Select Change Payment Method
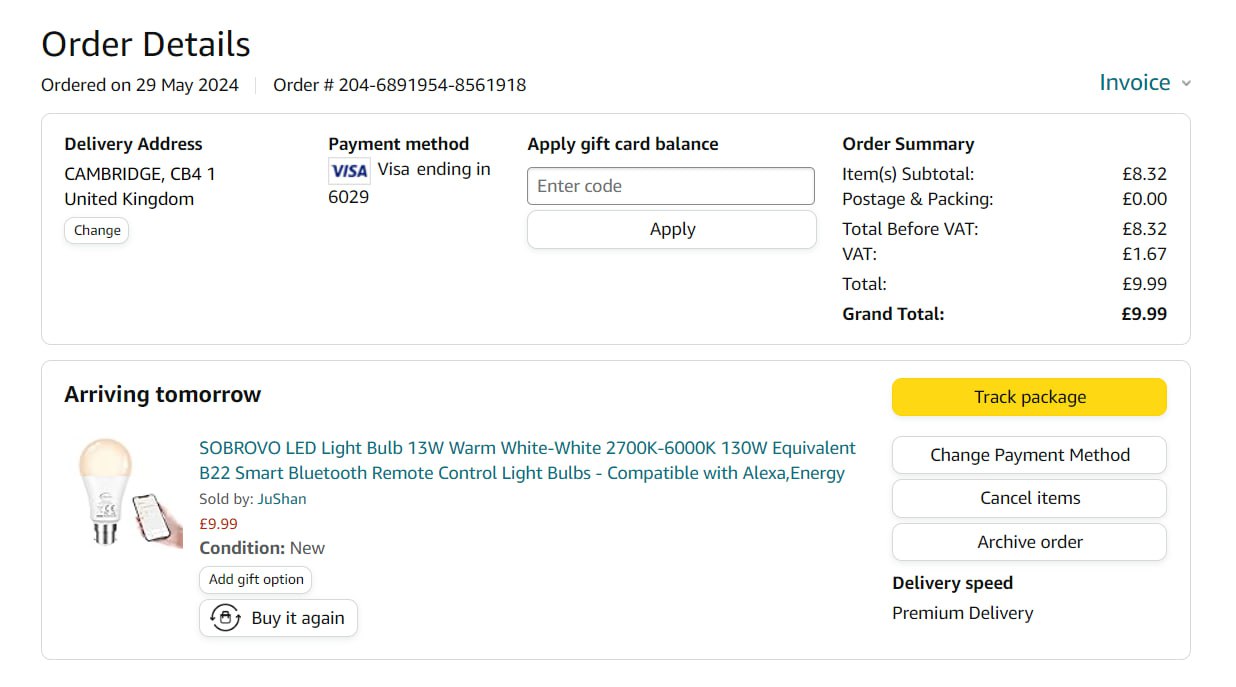1236x687 pixels. [1029, 455]
